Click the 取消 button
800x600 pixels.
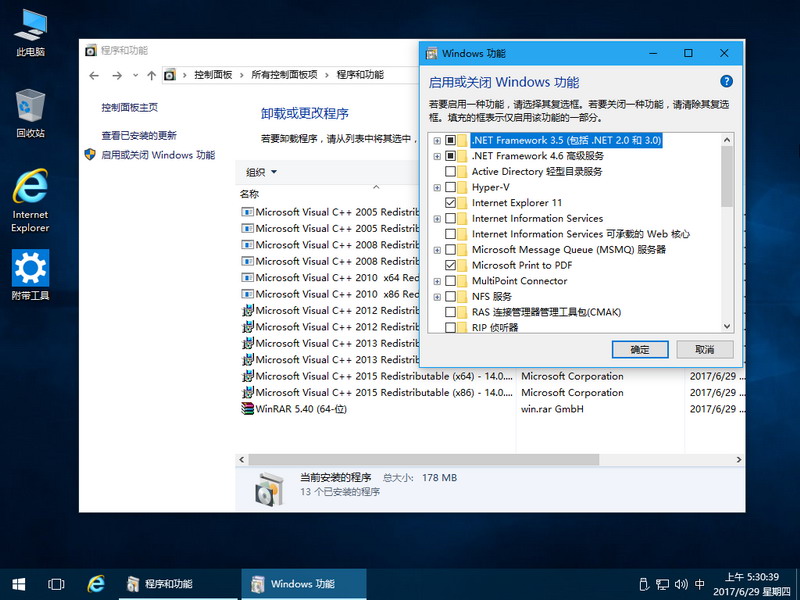pyautogui.click(x=705, y=349)
